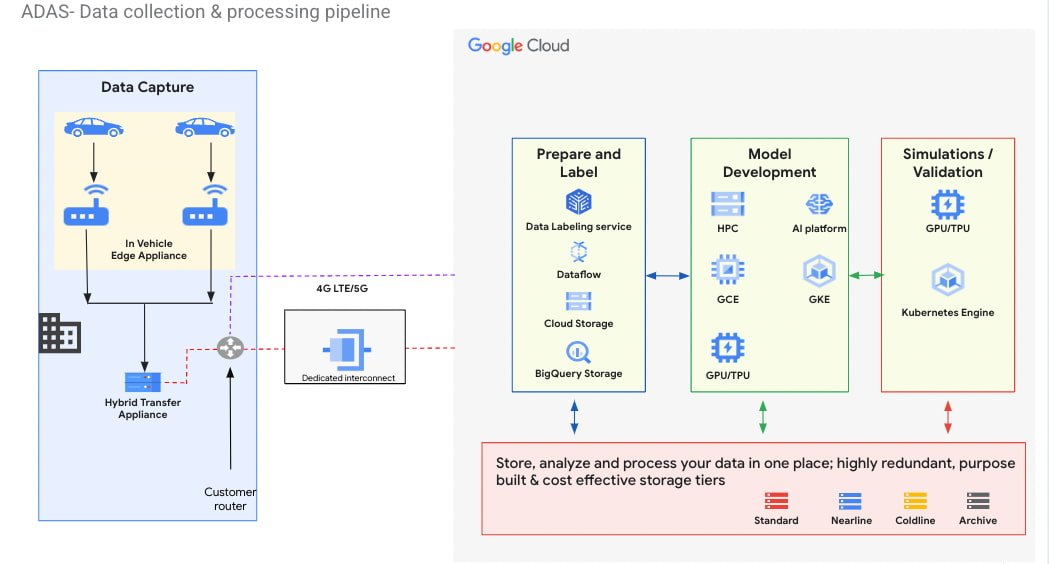This screenshot has height=564, width=1049.
Task: Select the 'Hybrid Transfer Appliance' label
Action: pos(142,408)
